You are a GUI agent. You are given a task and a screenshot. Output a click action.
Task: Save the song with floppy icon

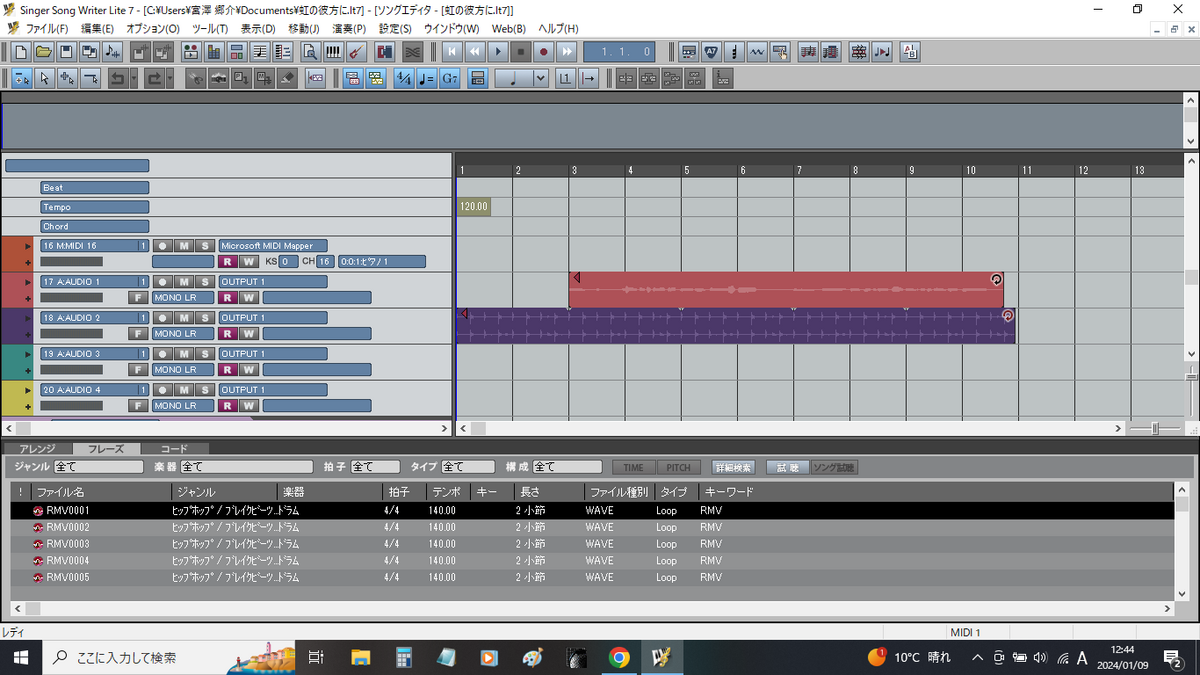tap(67, 51)
